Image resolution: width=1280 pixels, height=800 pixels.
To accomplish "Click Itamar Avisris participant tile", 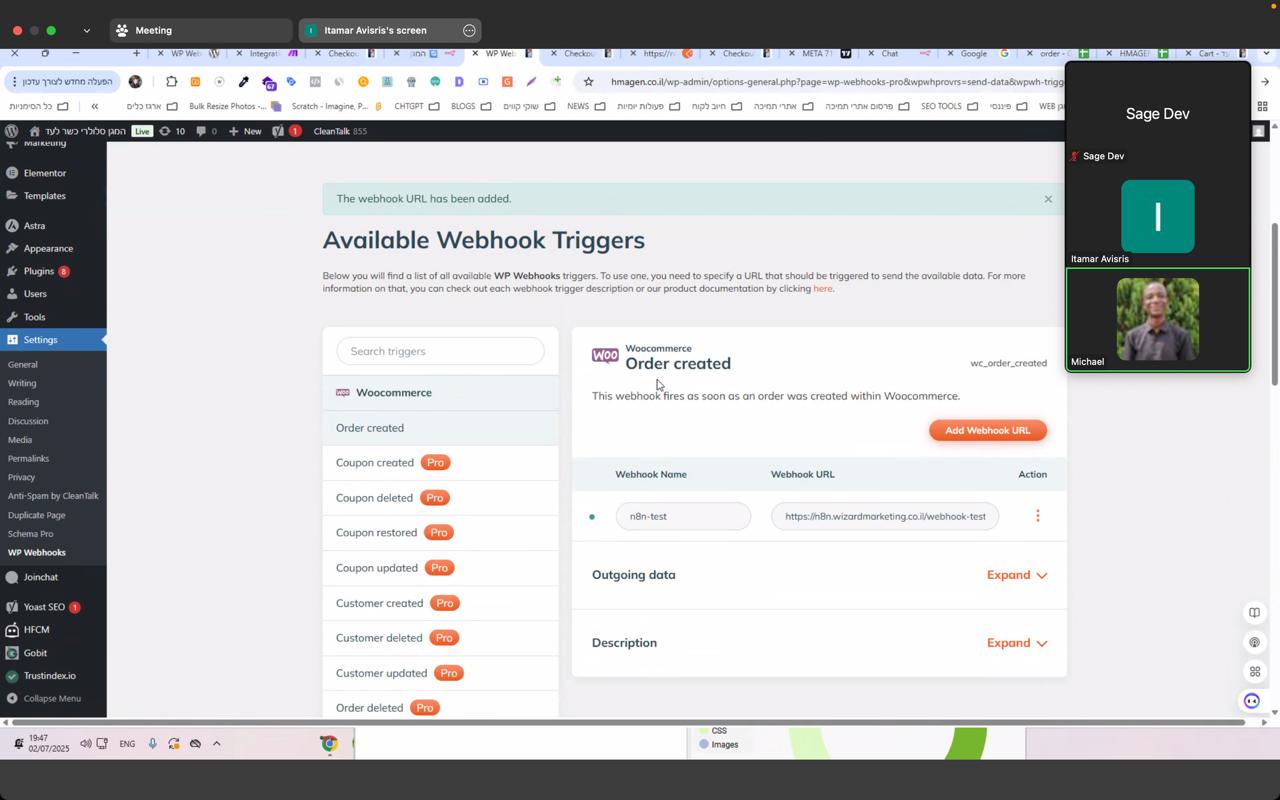I will pos(1157,217).
